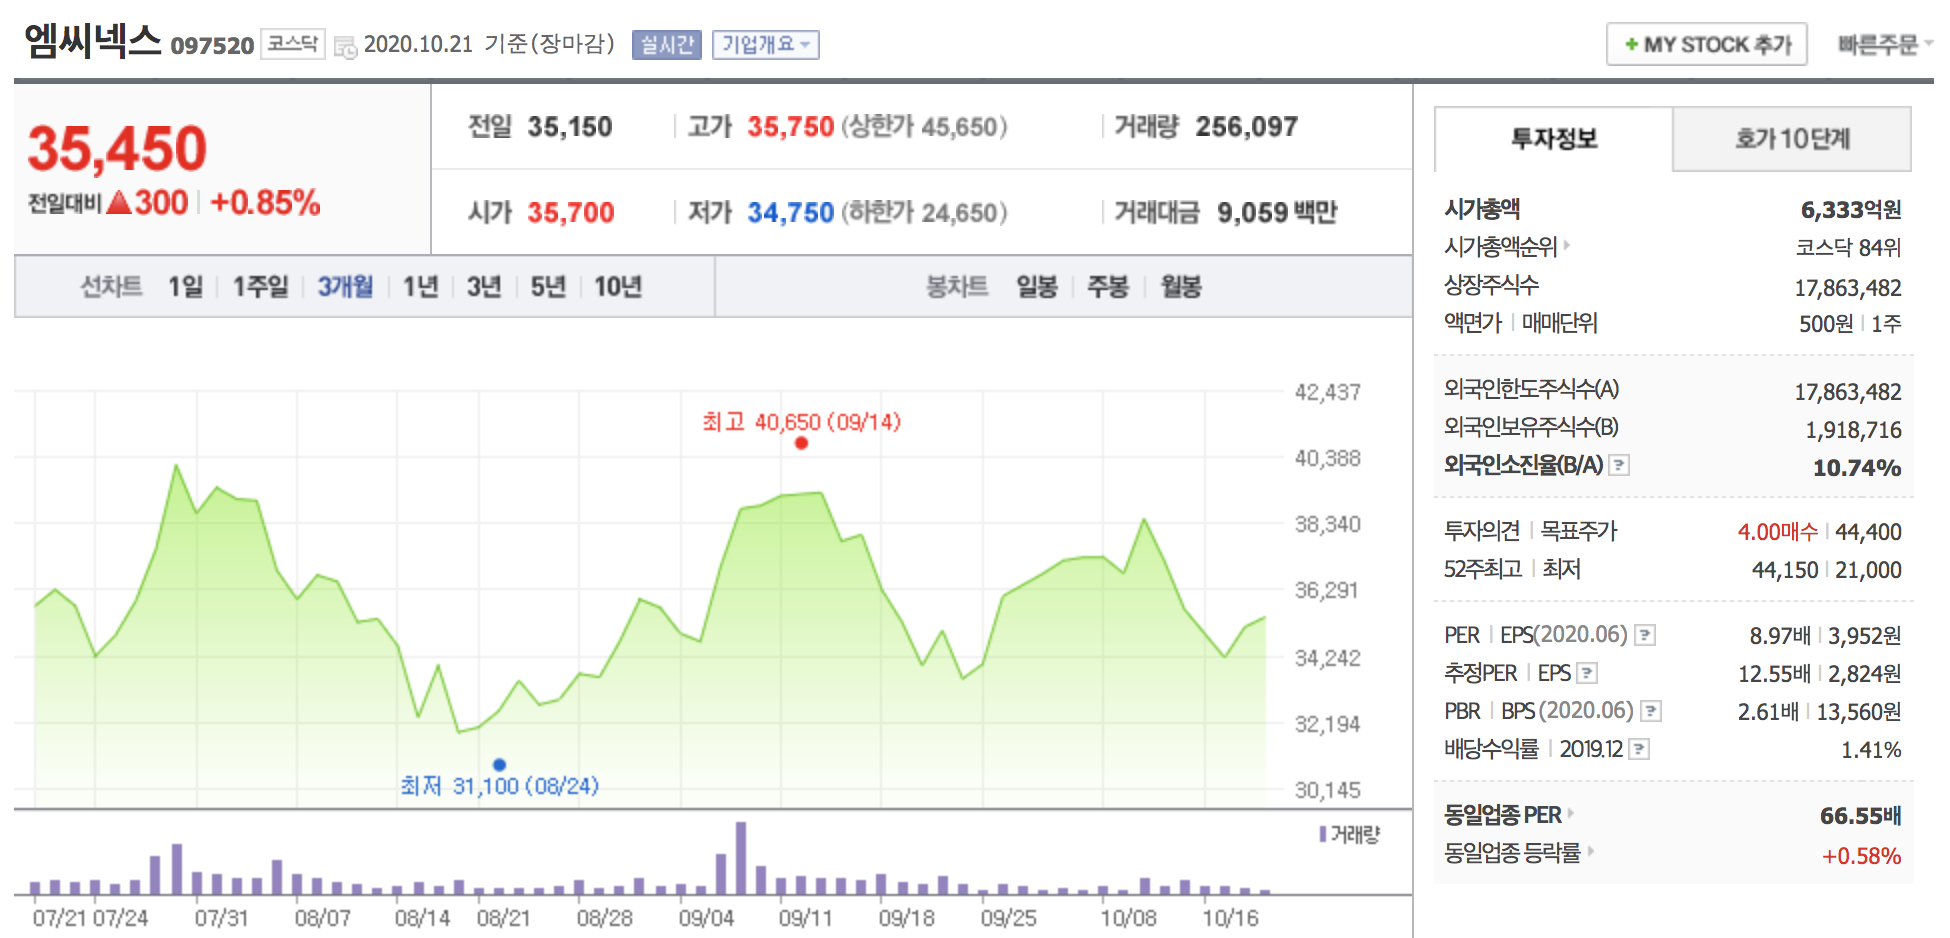Open help icon next to 추정PER EPS
1950x938 pixels.
pyautogui.click(x=1587, y=674)
